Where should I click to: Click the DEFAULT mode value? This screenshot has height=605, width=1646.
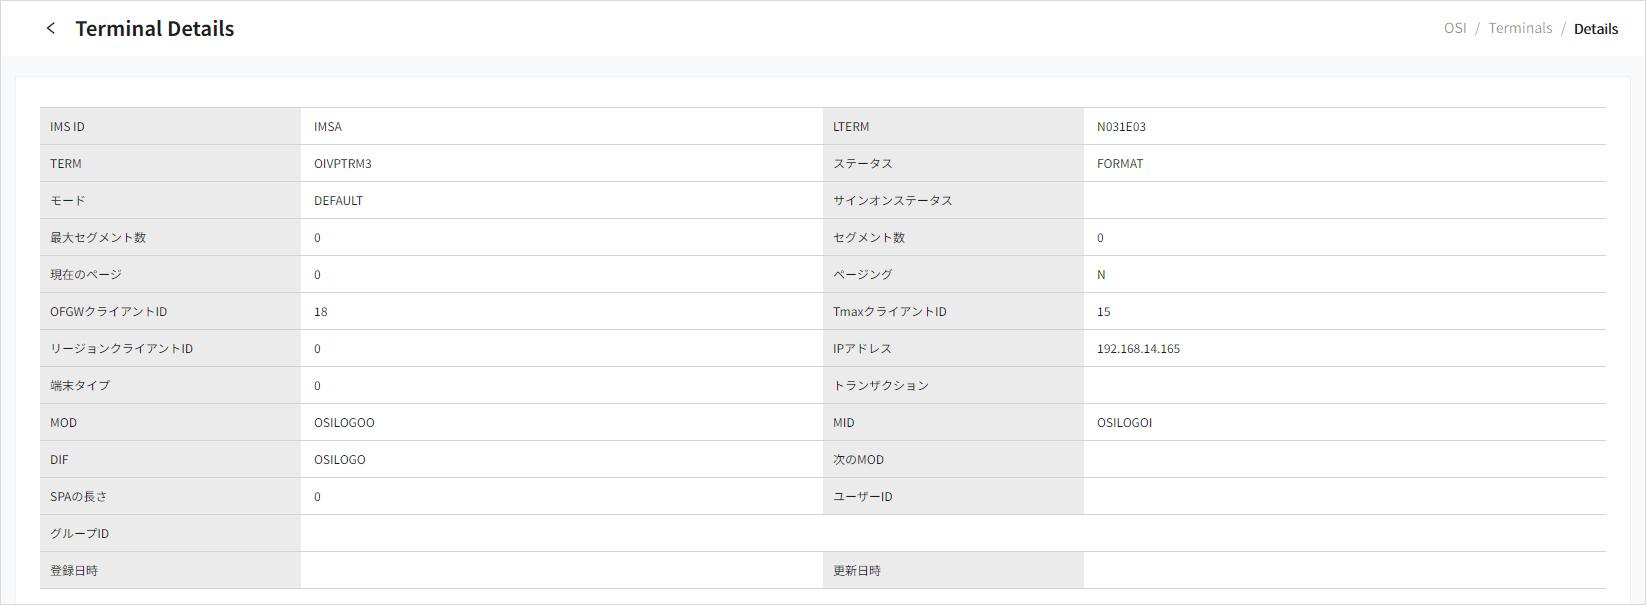(x=338, y=201)
